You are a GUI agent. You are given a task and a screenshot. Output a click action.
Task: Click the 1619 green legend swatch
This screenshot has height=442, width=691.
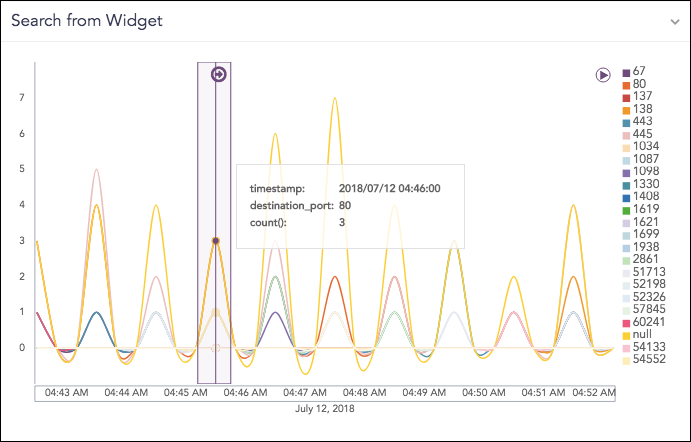[x=626, y=210]
